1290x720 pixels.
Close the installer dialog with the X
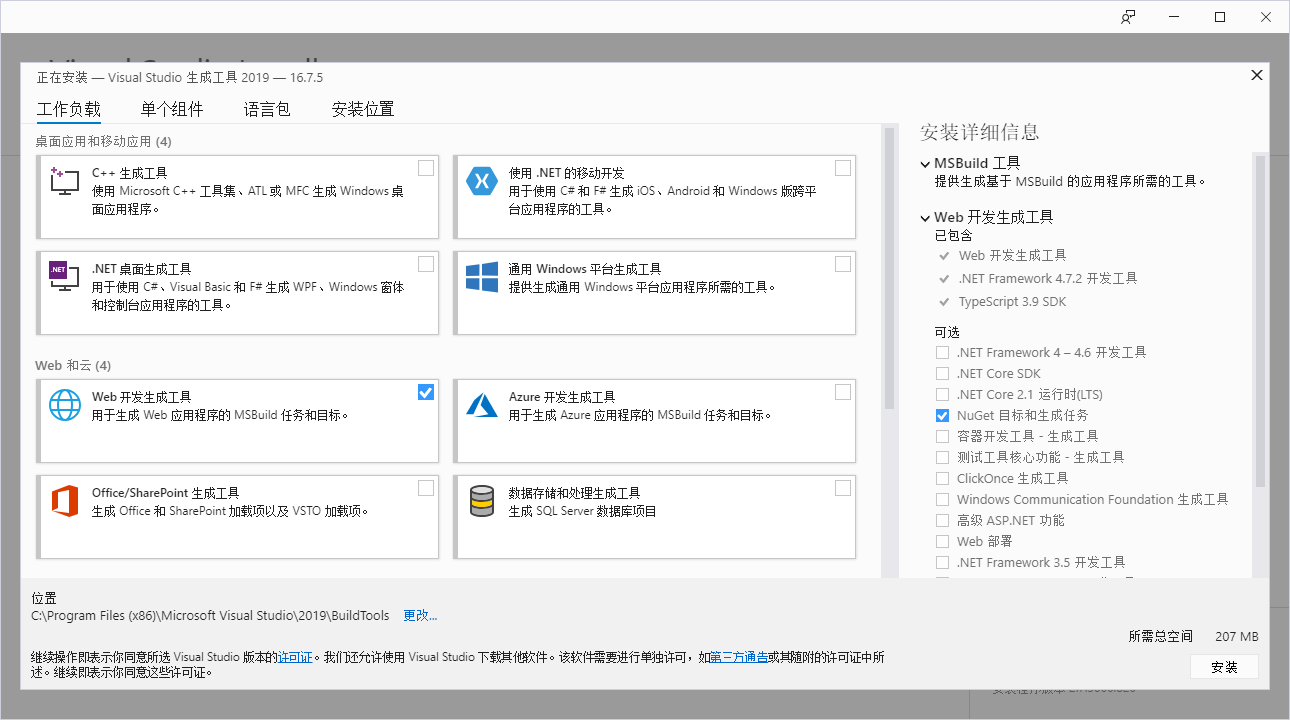coord(1257,75)
